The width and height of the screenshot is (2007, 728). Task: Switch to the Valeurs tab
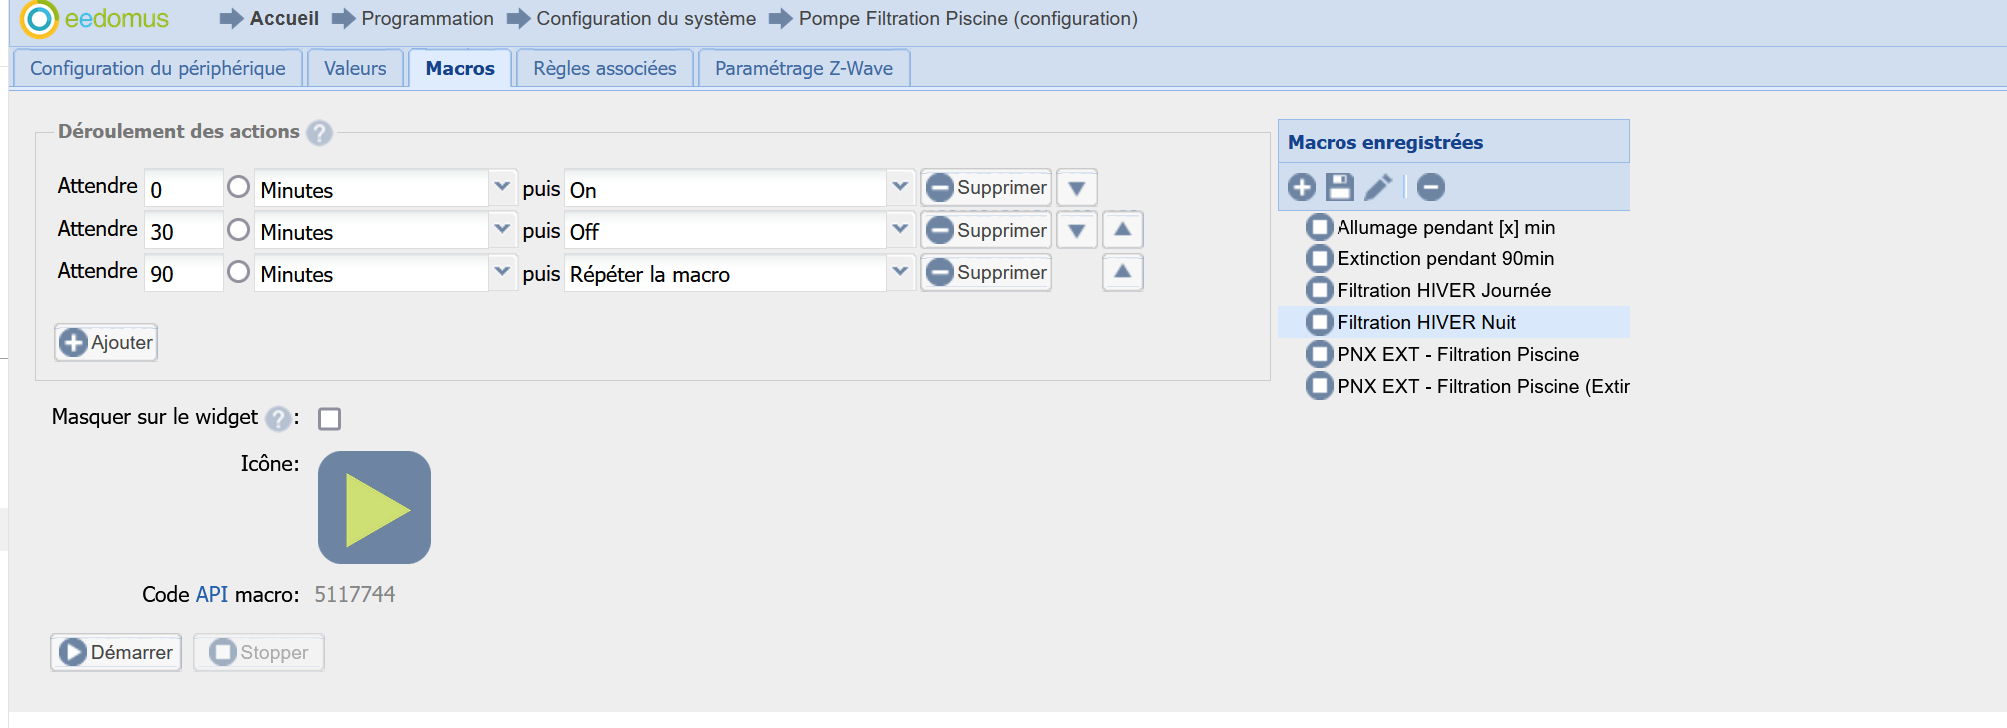coord(355,68)
